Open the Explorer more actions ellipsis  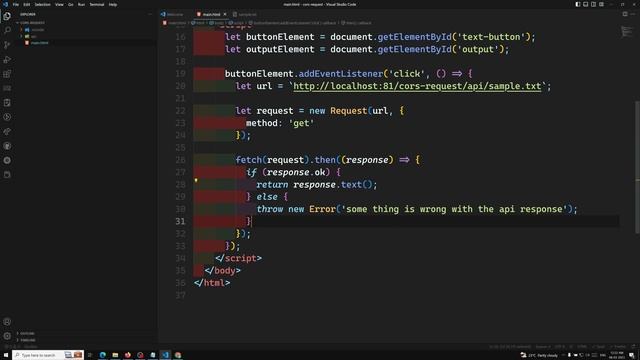(150, 14)
